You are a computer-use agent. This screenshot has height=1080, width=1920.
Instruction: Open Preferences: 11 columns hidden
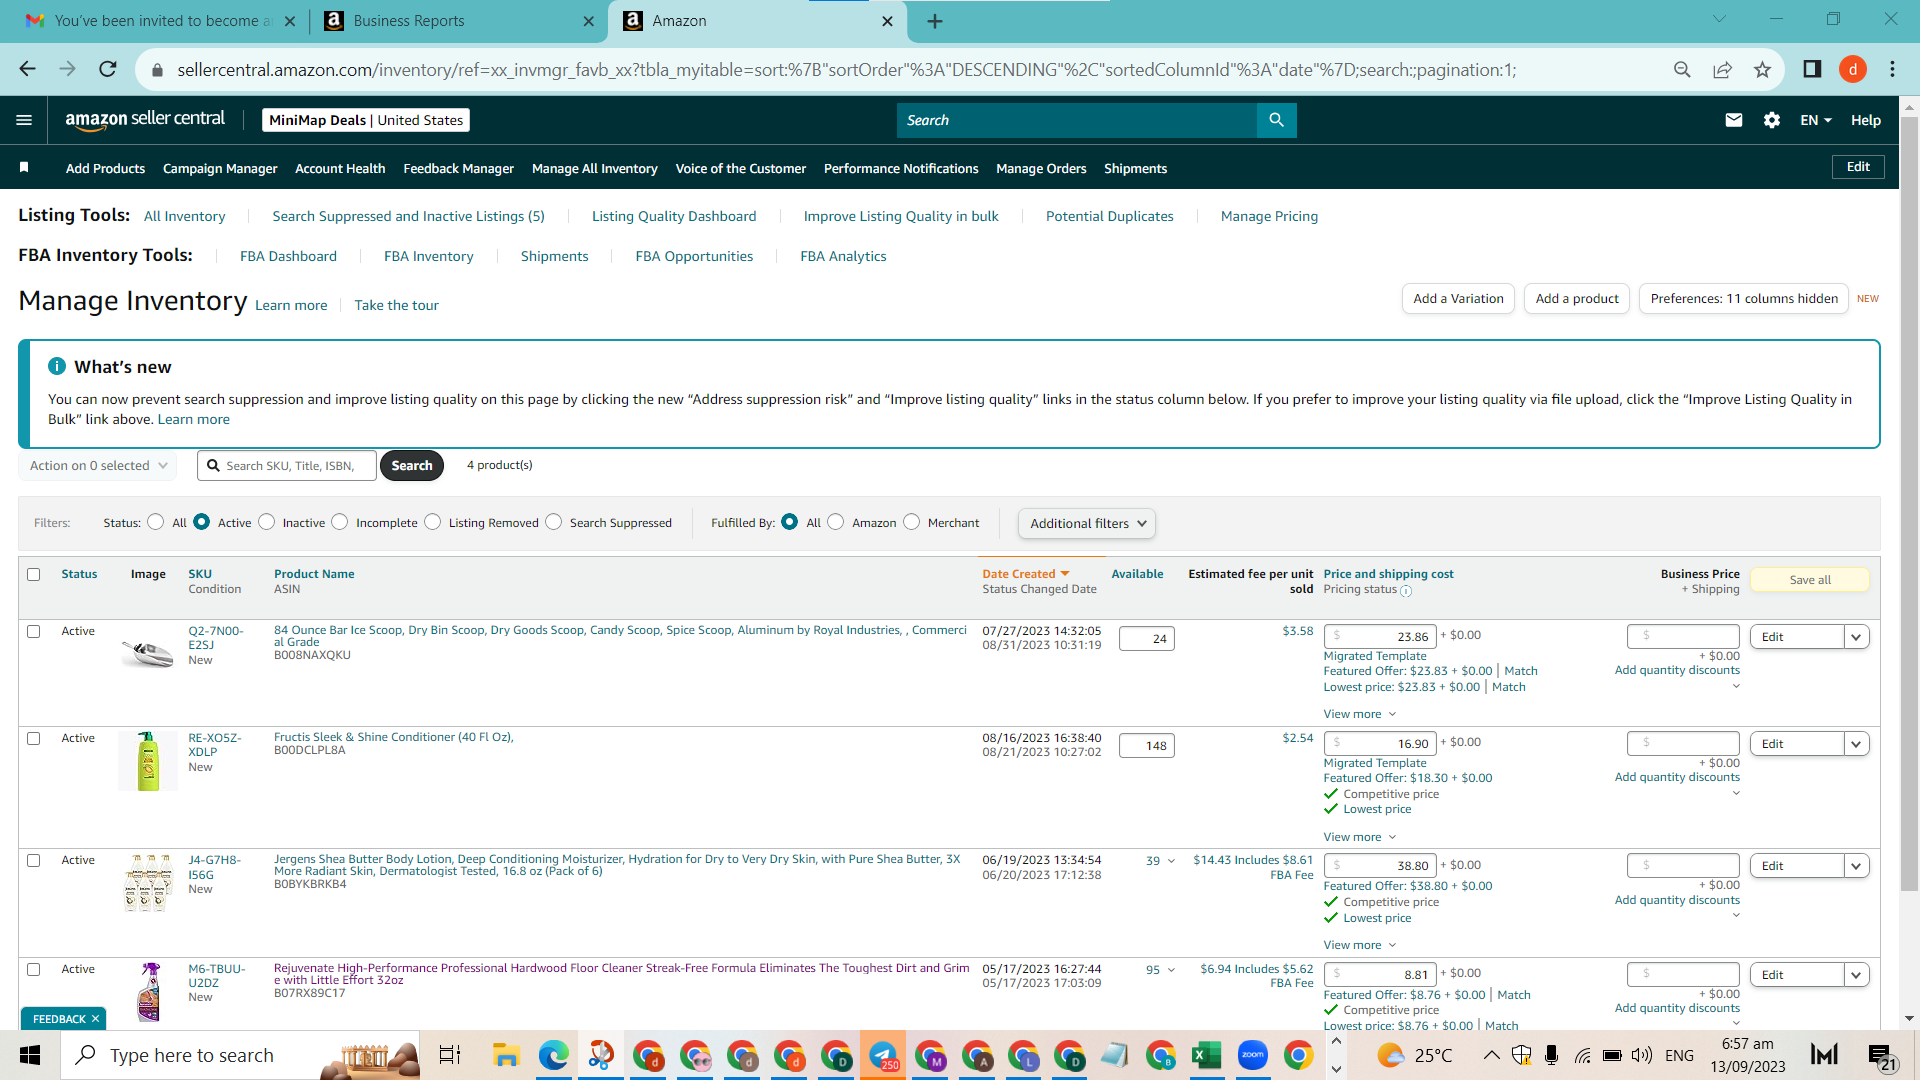pyautogui.click(x=1744, y=298)
